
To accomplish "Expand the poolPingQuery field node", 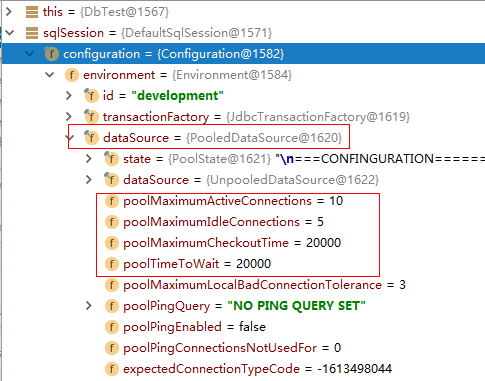I will point(88,306).
